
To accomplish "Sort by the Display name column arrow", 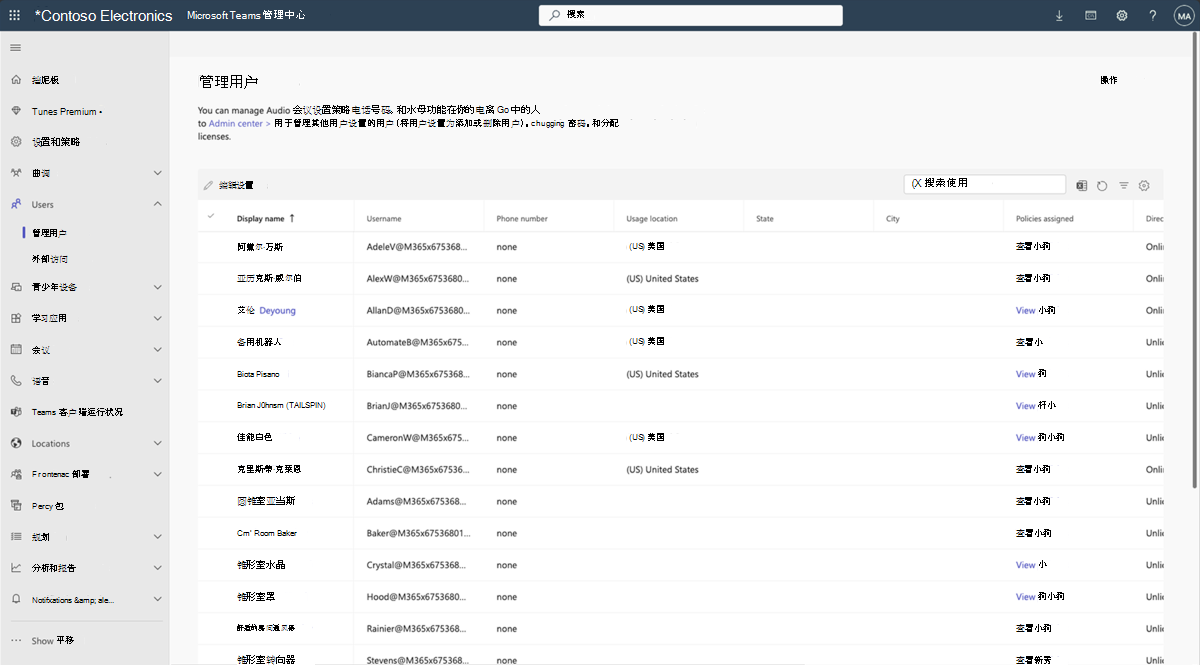I will [x=292, y=217].
